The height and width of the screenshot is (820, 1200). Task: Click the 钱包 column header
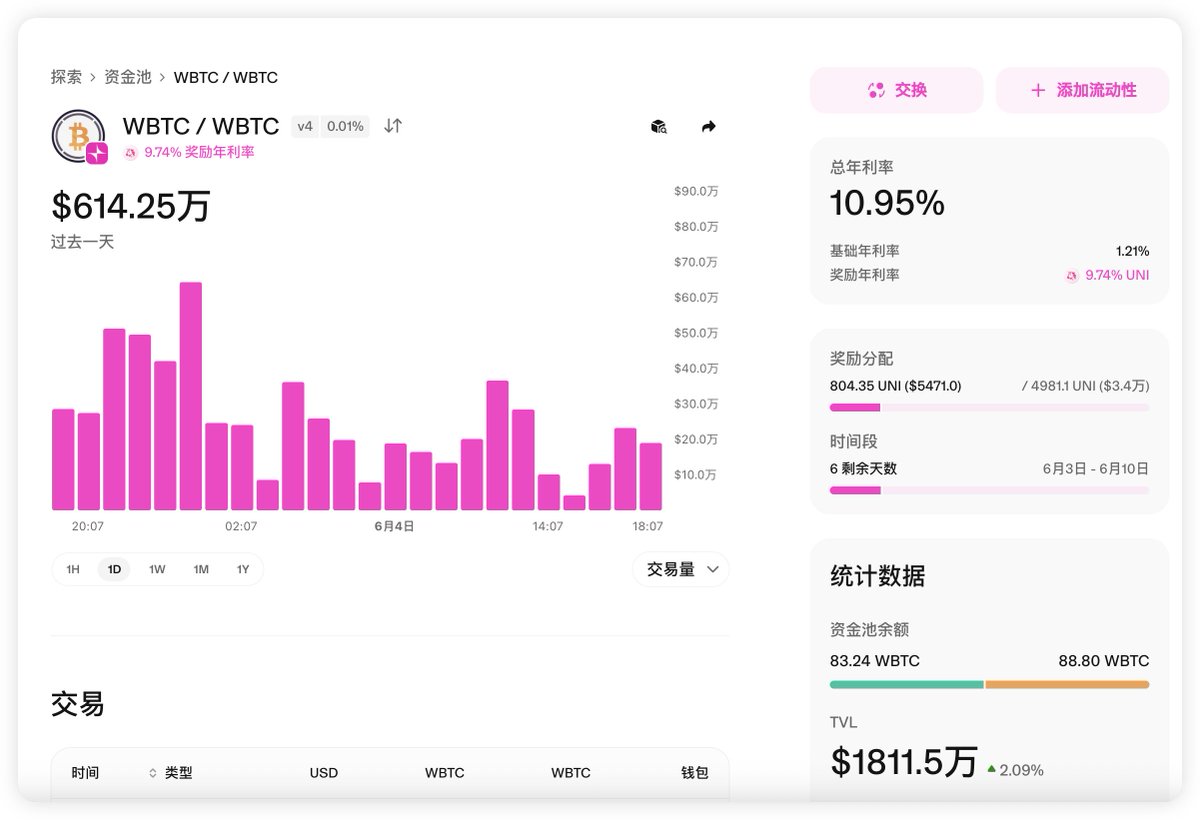[695, 773]
